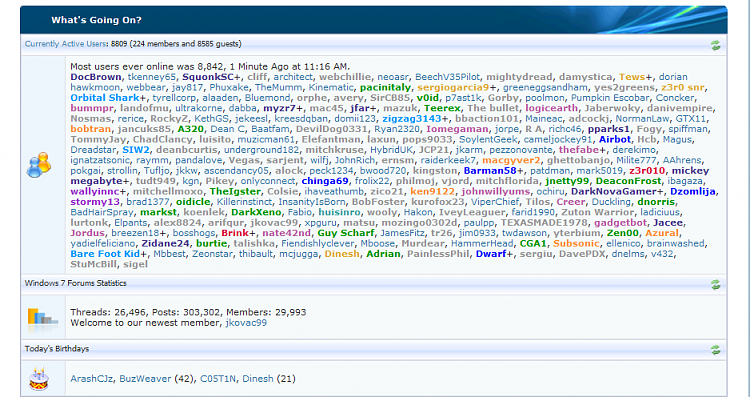Open zigzag3143's profile
The height and width of the screenshot is (397, 750).
[x=412, y=119]
